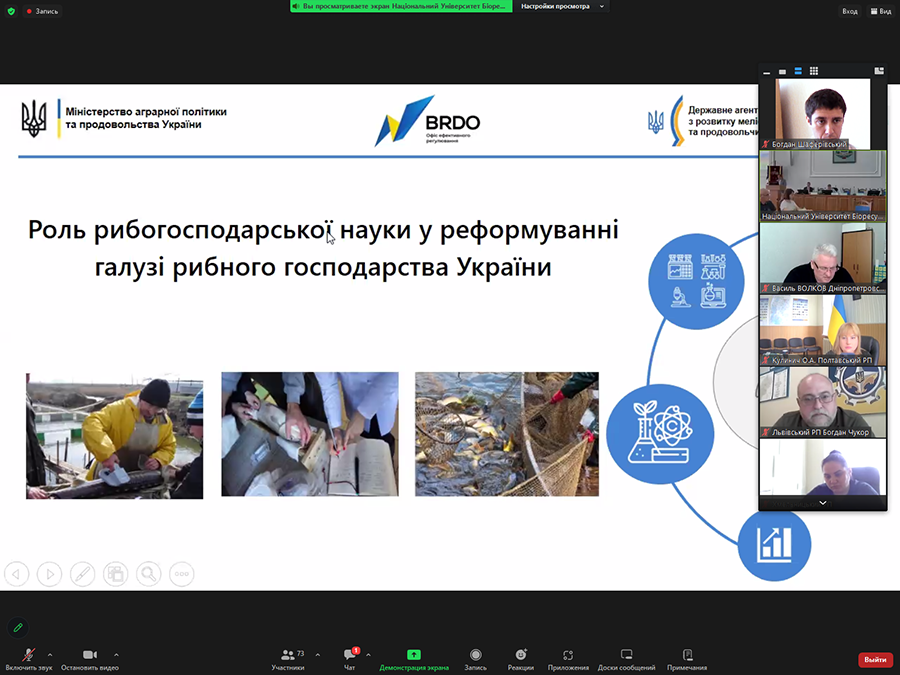This screenshot has width=900, height=675.
Task: Open the Настройки просмотра dropdown
Action: (562, 6)
